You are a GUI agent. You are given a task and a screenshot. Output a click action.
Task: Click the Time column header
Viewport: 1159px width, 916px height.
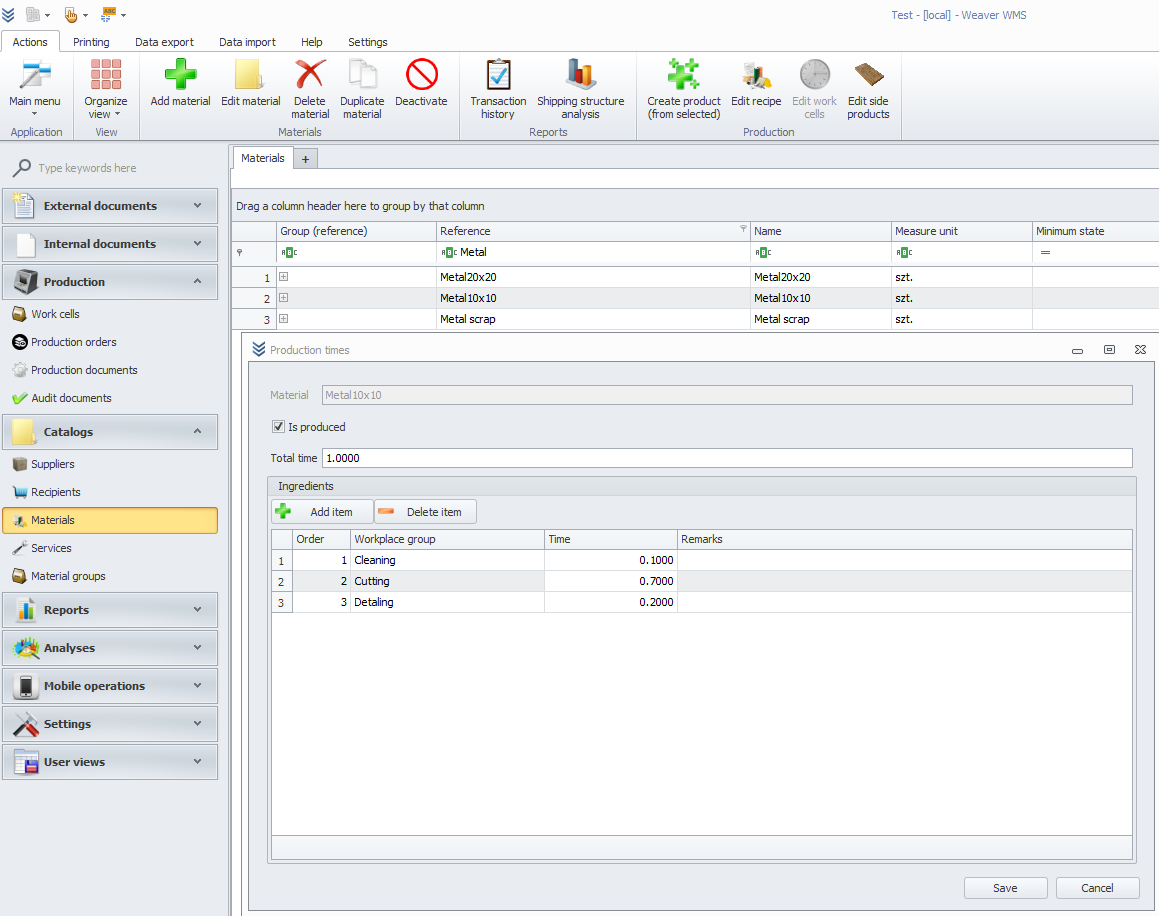pyautogui.click(x=611, y=540)
